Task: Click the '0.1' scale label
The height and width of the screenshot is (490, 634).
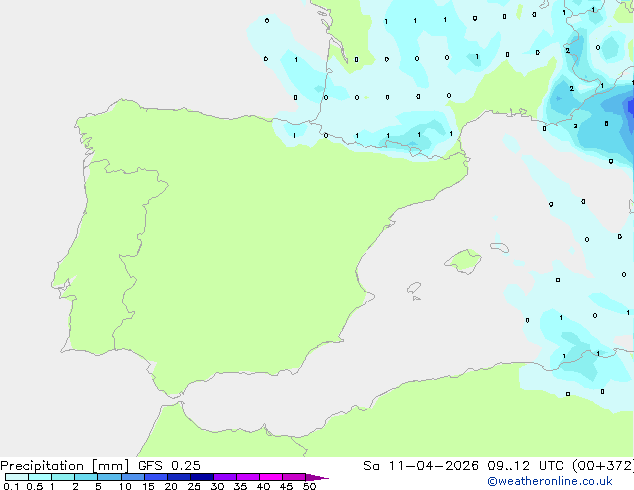Action: tap(11, 486)
